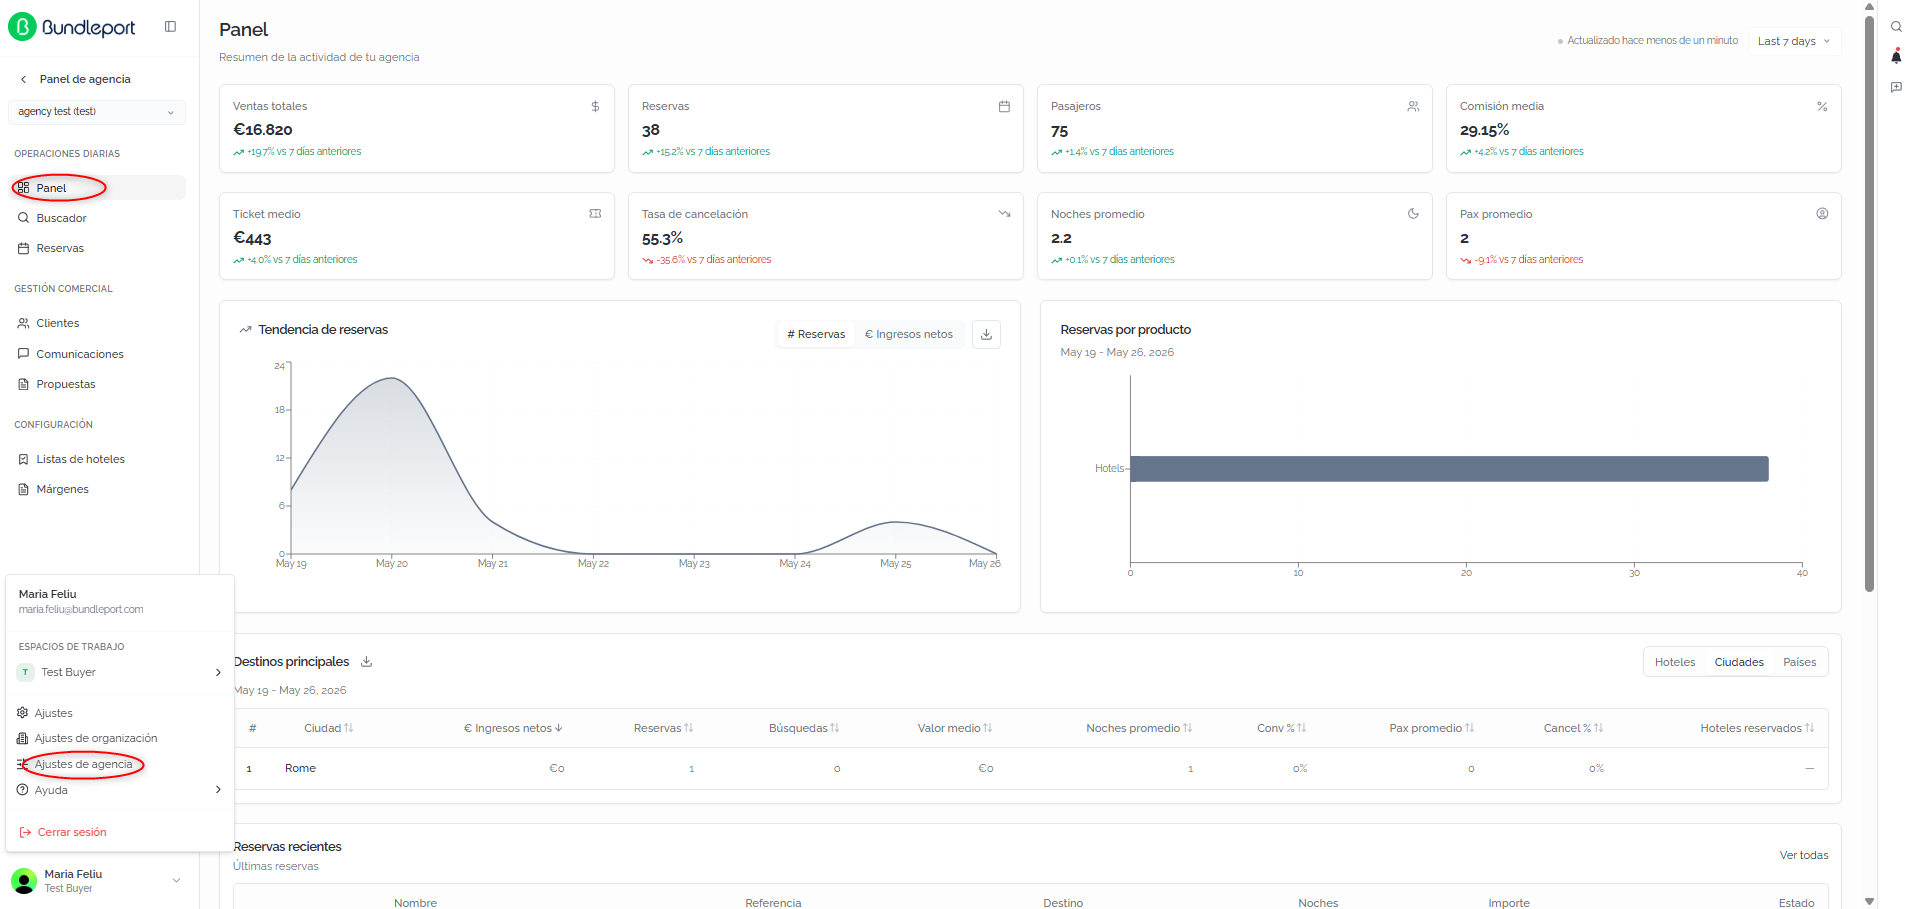Go back using Panel de agencia arrow
Screen dimensions: 1909x909
[x=23, y=79]
